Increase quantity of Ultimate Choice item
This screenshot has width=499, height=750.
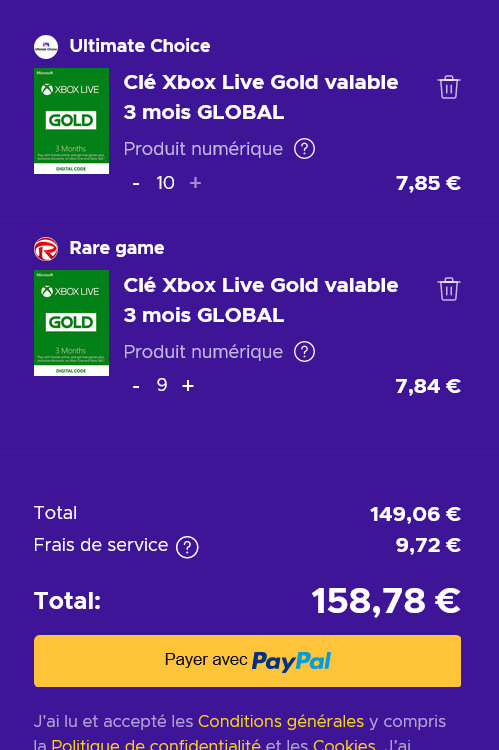(195, 183)
